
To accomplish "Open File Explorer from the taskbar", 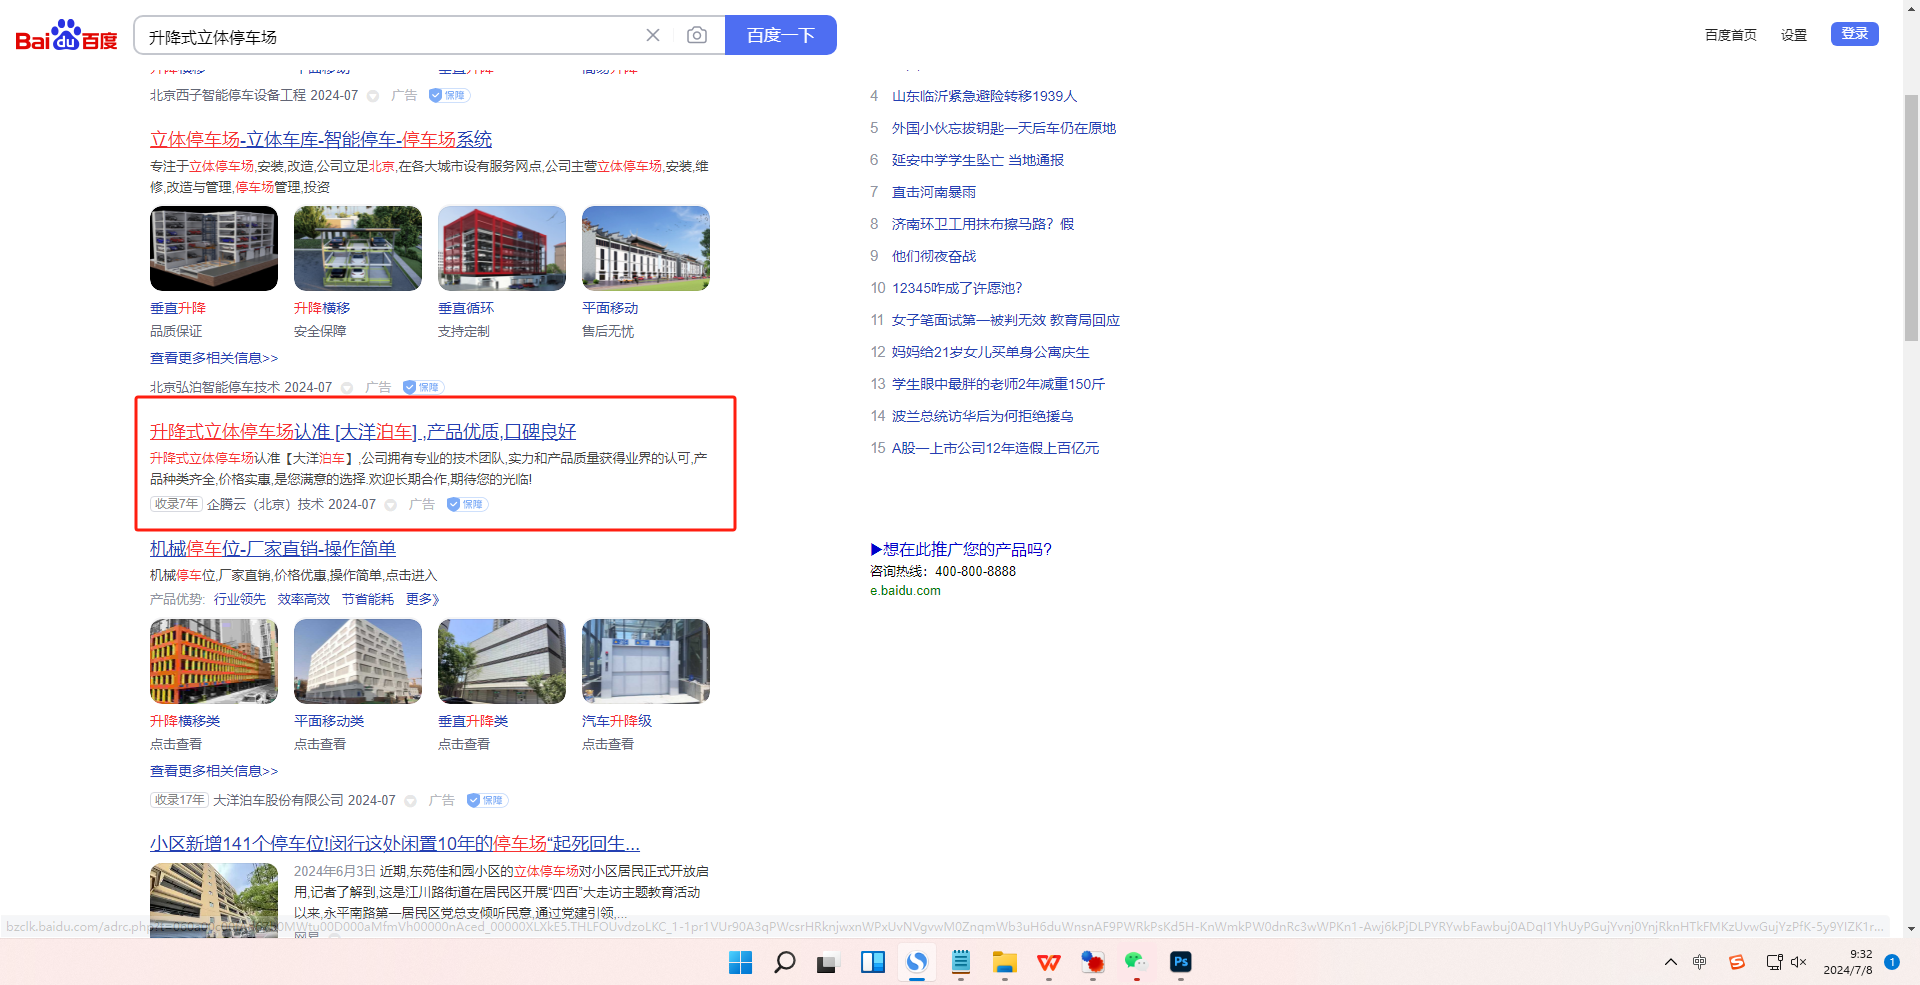I will pos(1004,962).
